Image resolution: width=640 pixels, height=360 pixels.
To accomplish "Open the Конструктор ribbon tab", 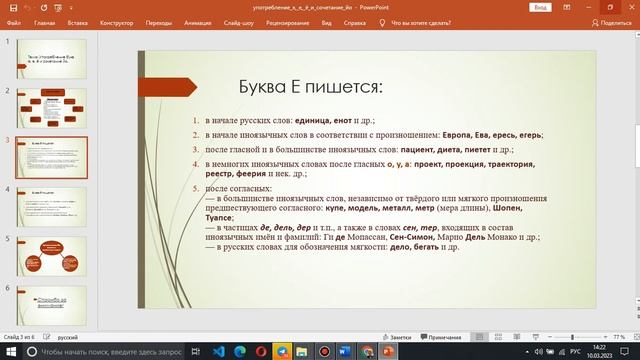I will pyautogui.click(x=116, y=23).
